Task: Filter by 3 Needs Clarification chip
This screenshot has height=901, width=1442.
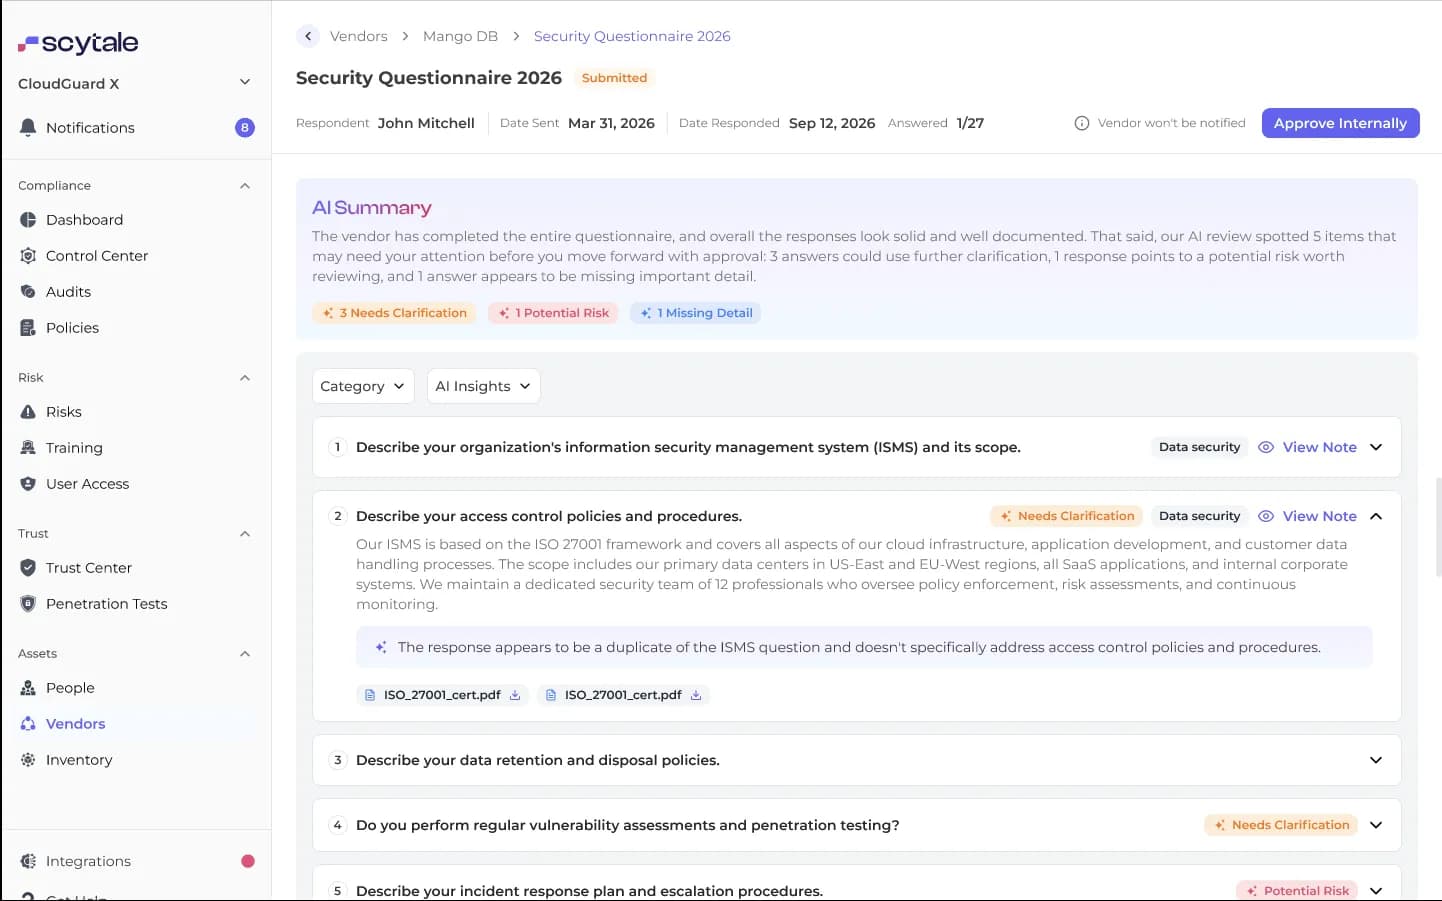Action: pyautogui.click(x=394, y=313)
